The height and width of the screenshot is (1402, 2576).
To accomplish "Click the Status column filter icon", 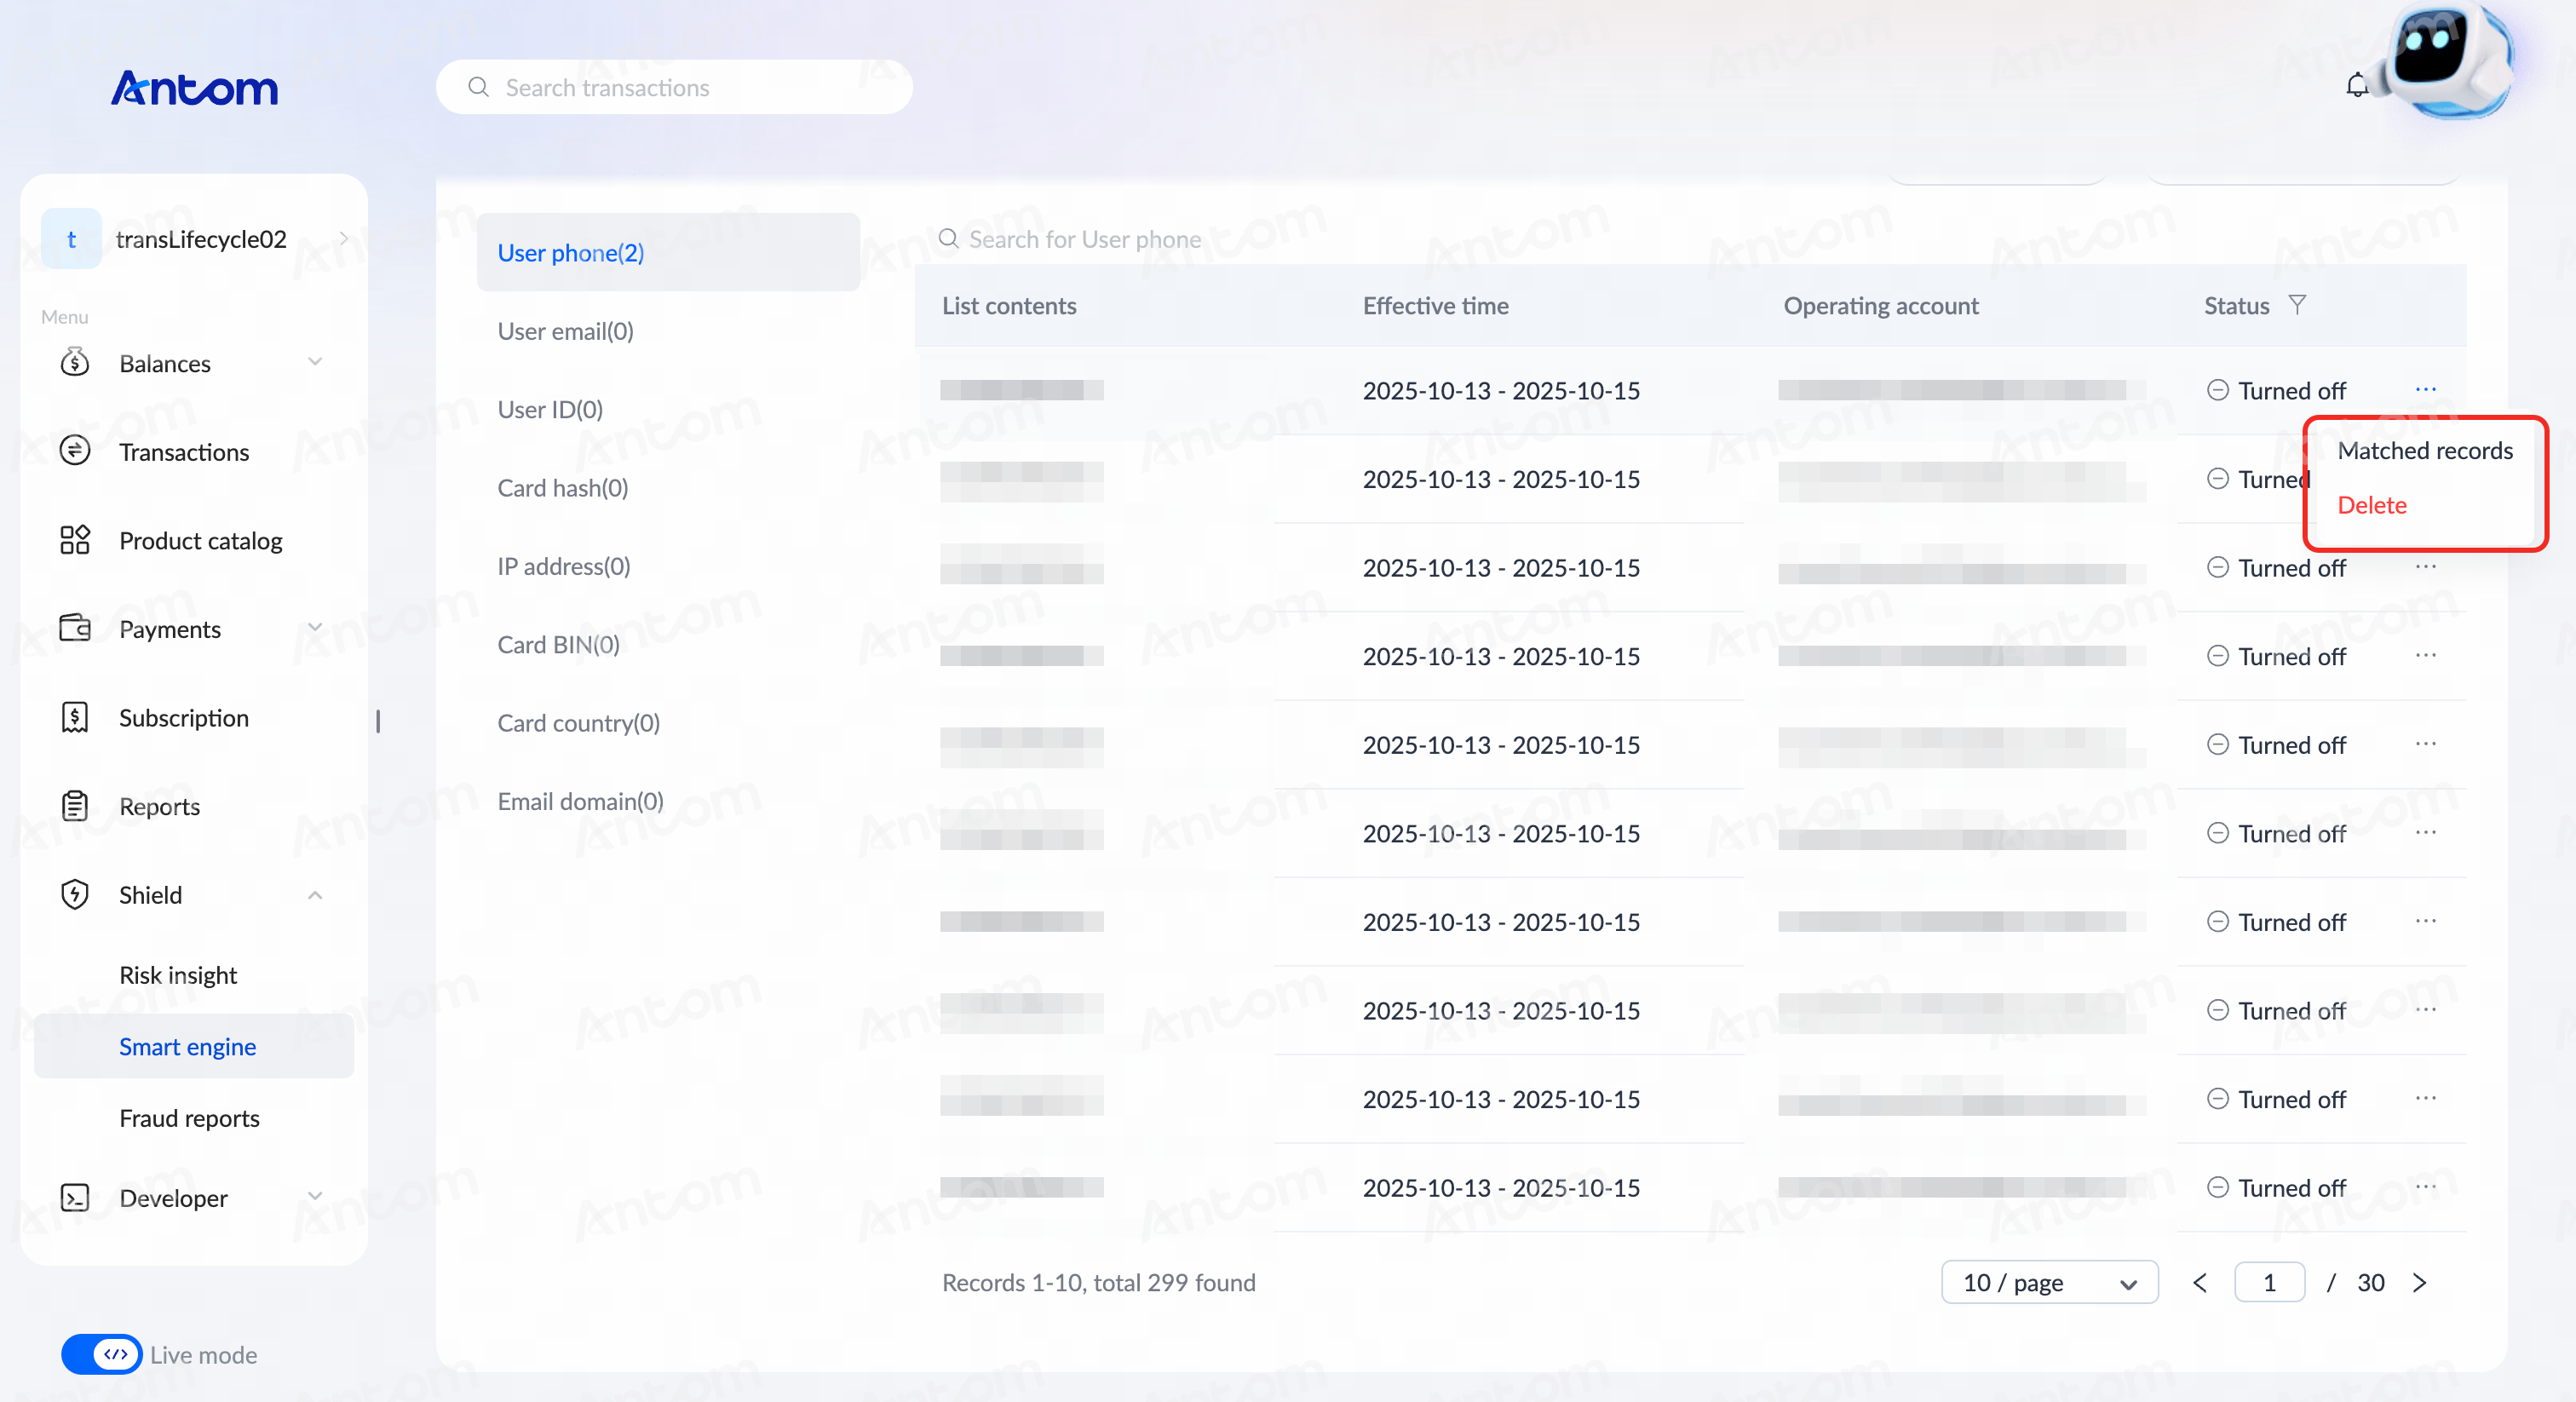I will point(2298,305).
